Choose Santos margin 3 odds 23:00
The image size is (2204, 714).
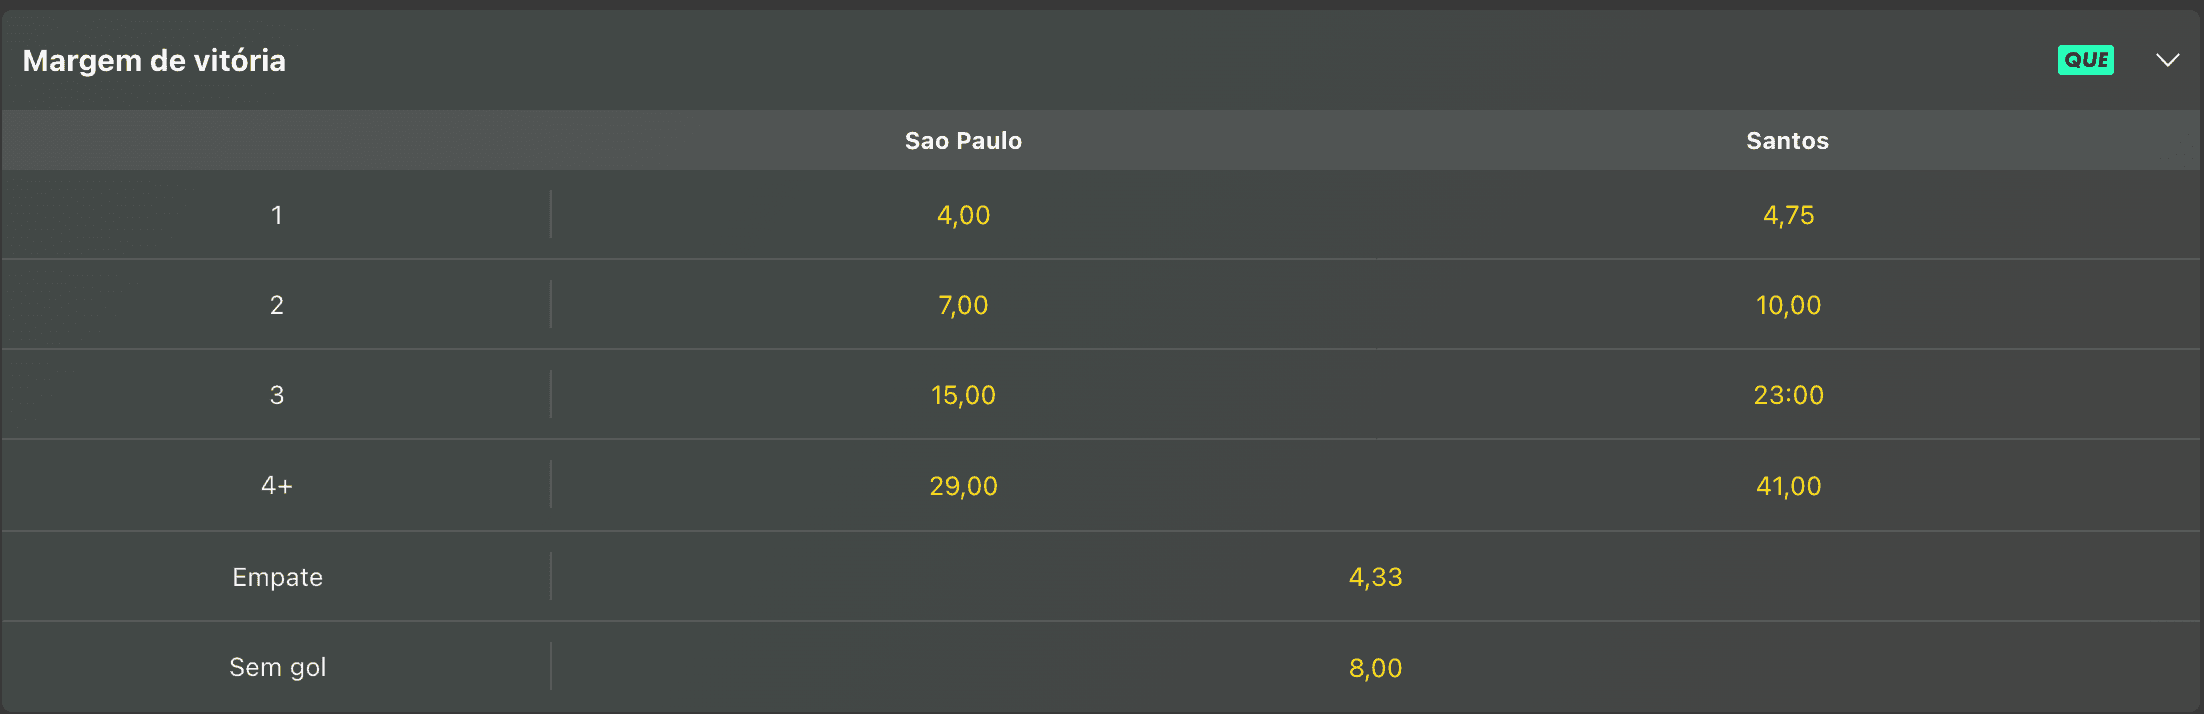[1787, 394]
